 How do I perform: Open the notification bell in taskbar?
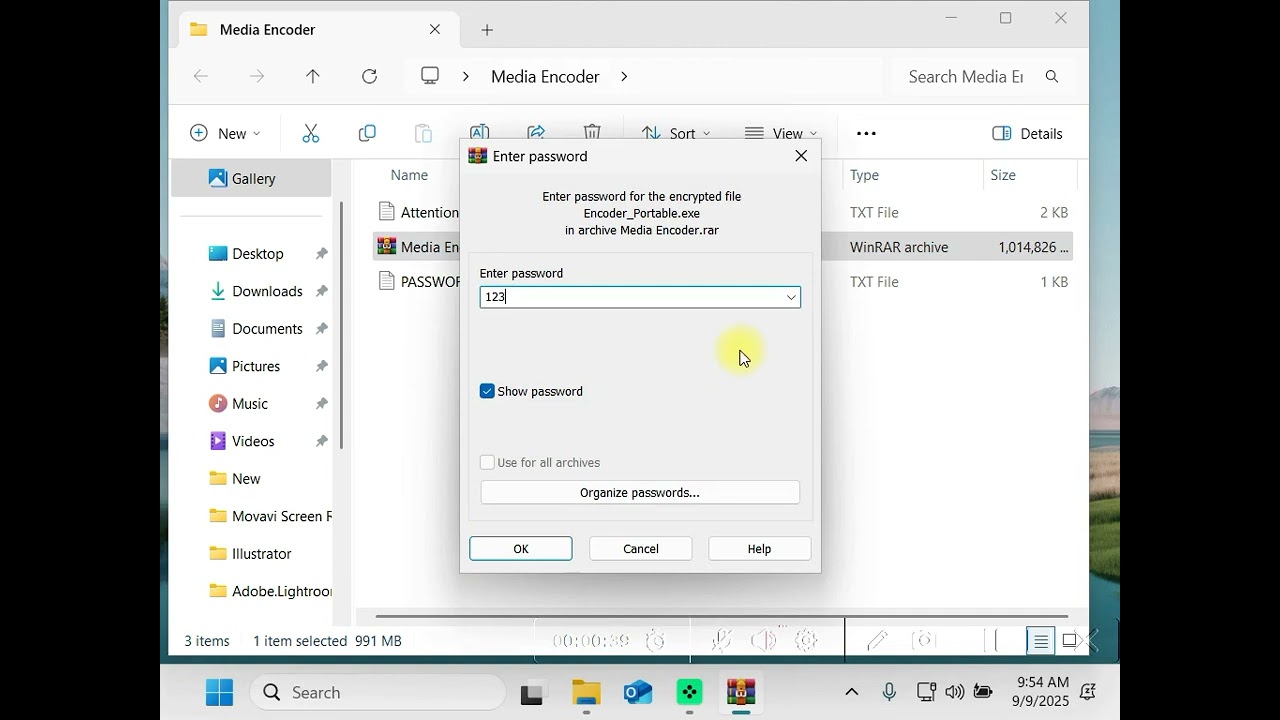[1088, 692]
